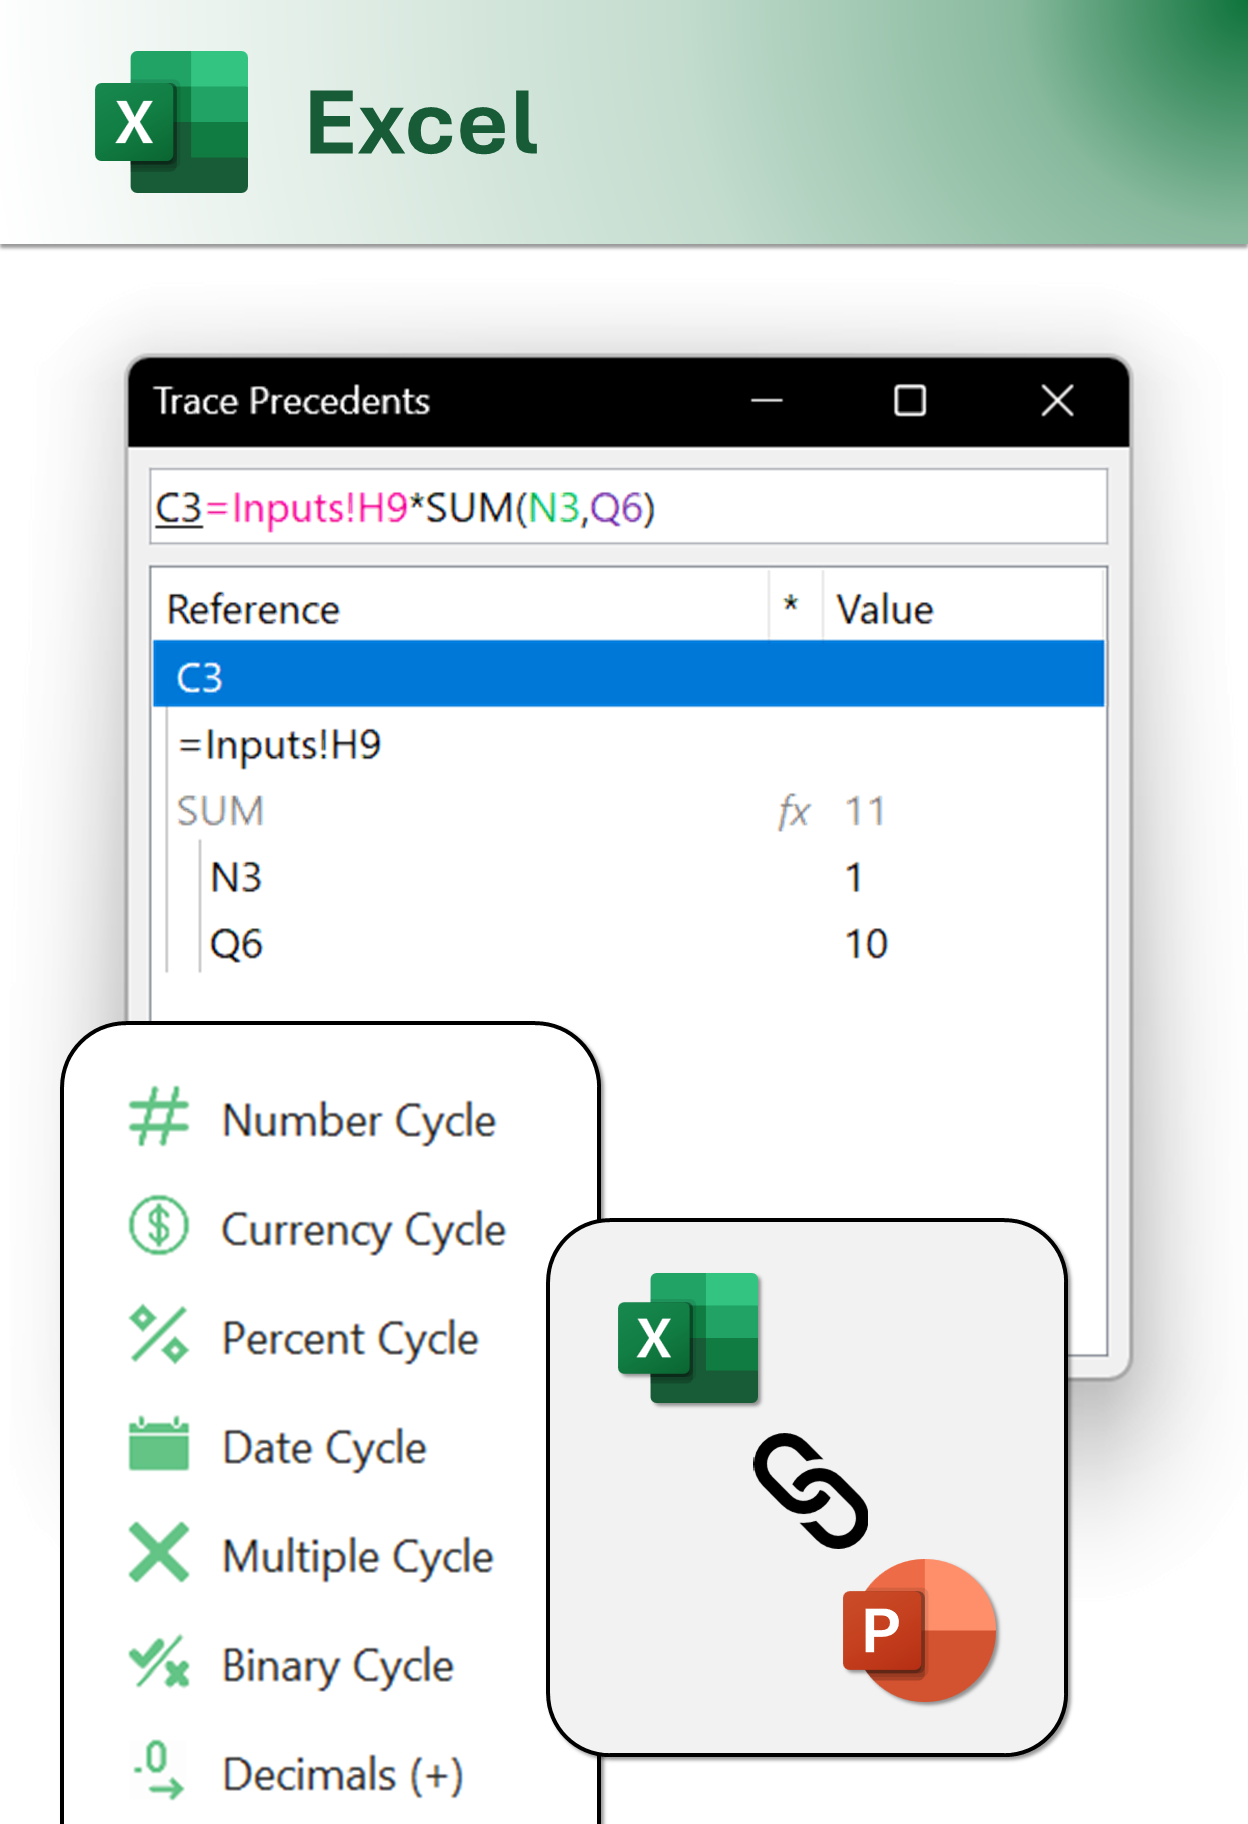The height and width of the screenshot is (1824, 1248).
Task: Click the Currency Cycle dollar icon
Action: point(159,1226)
